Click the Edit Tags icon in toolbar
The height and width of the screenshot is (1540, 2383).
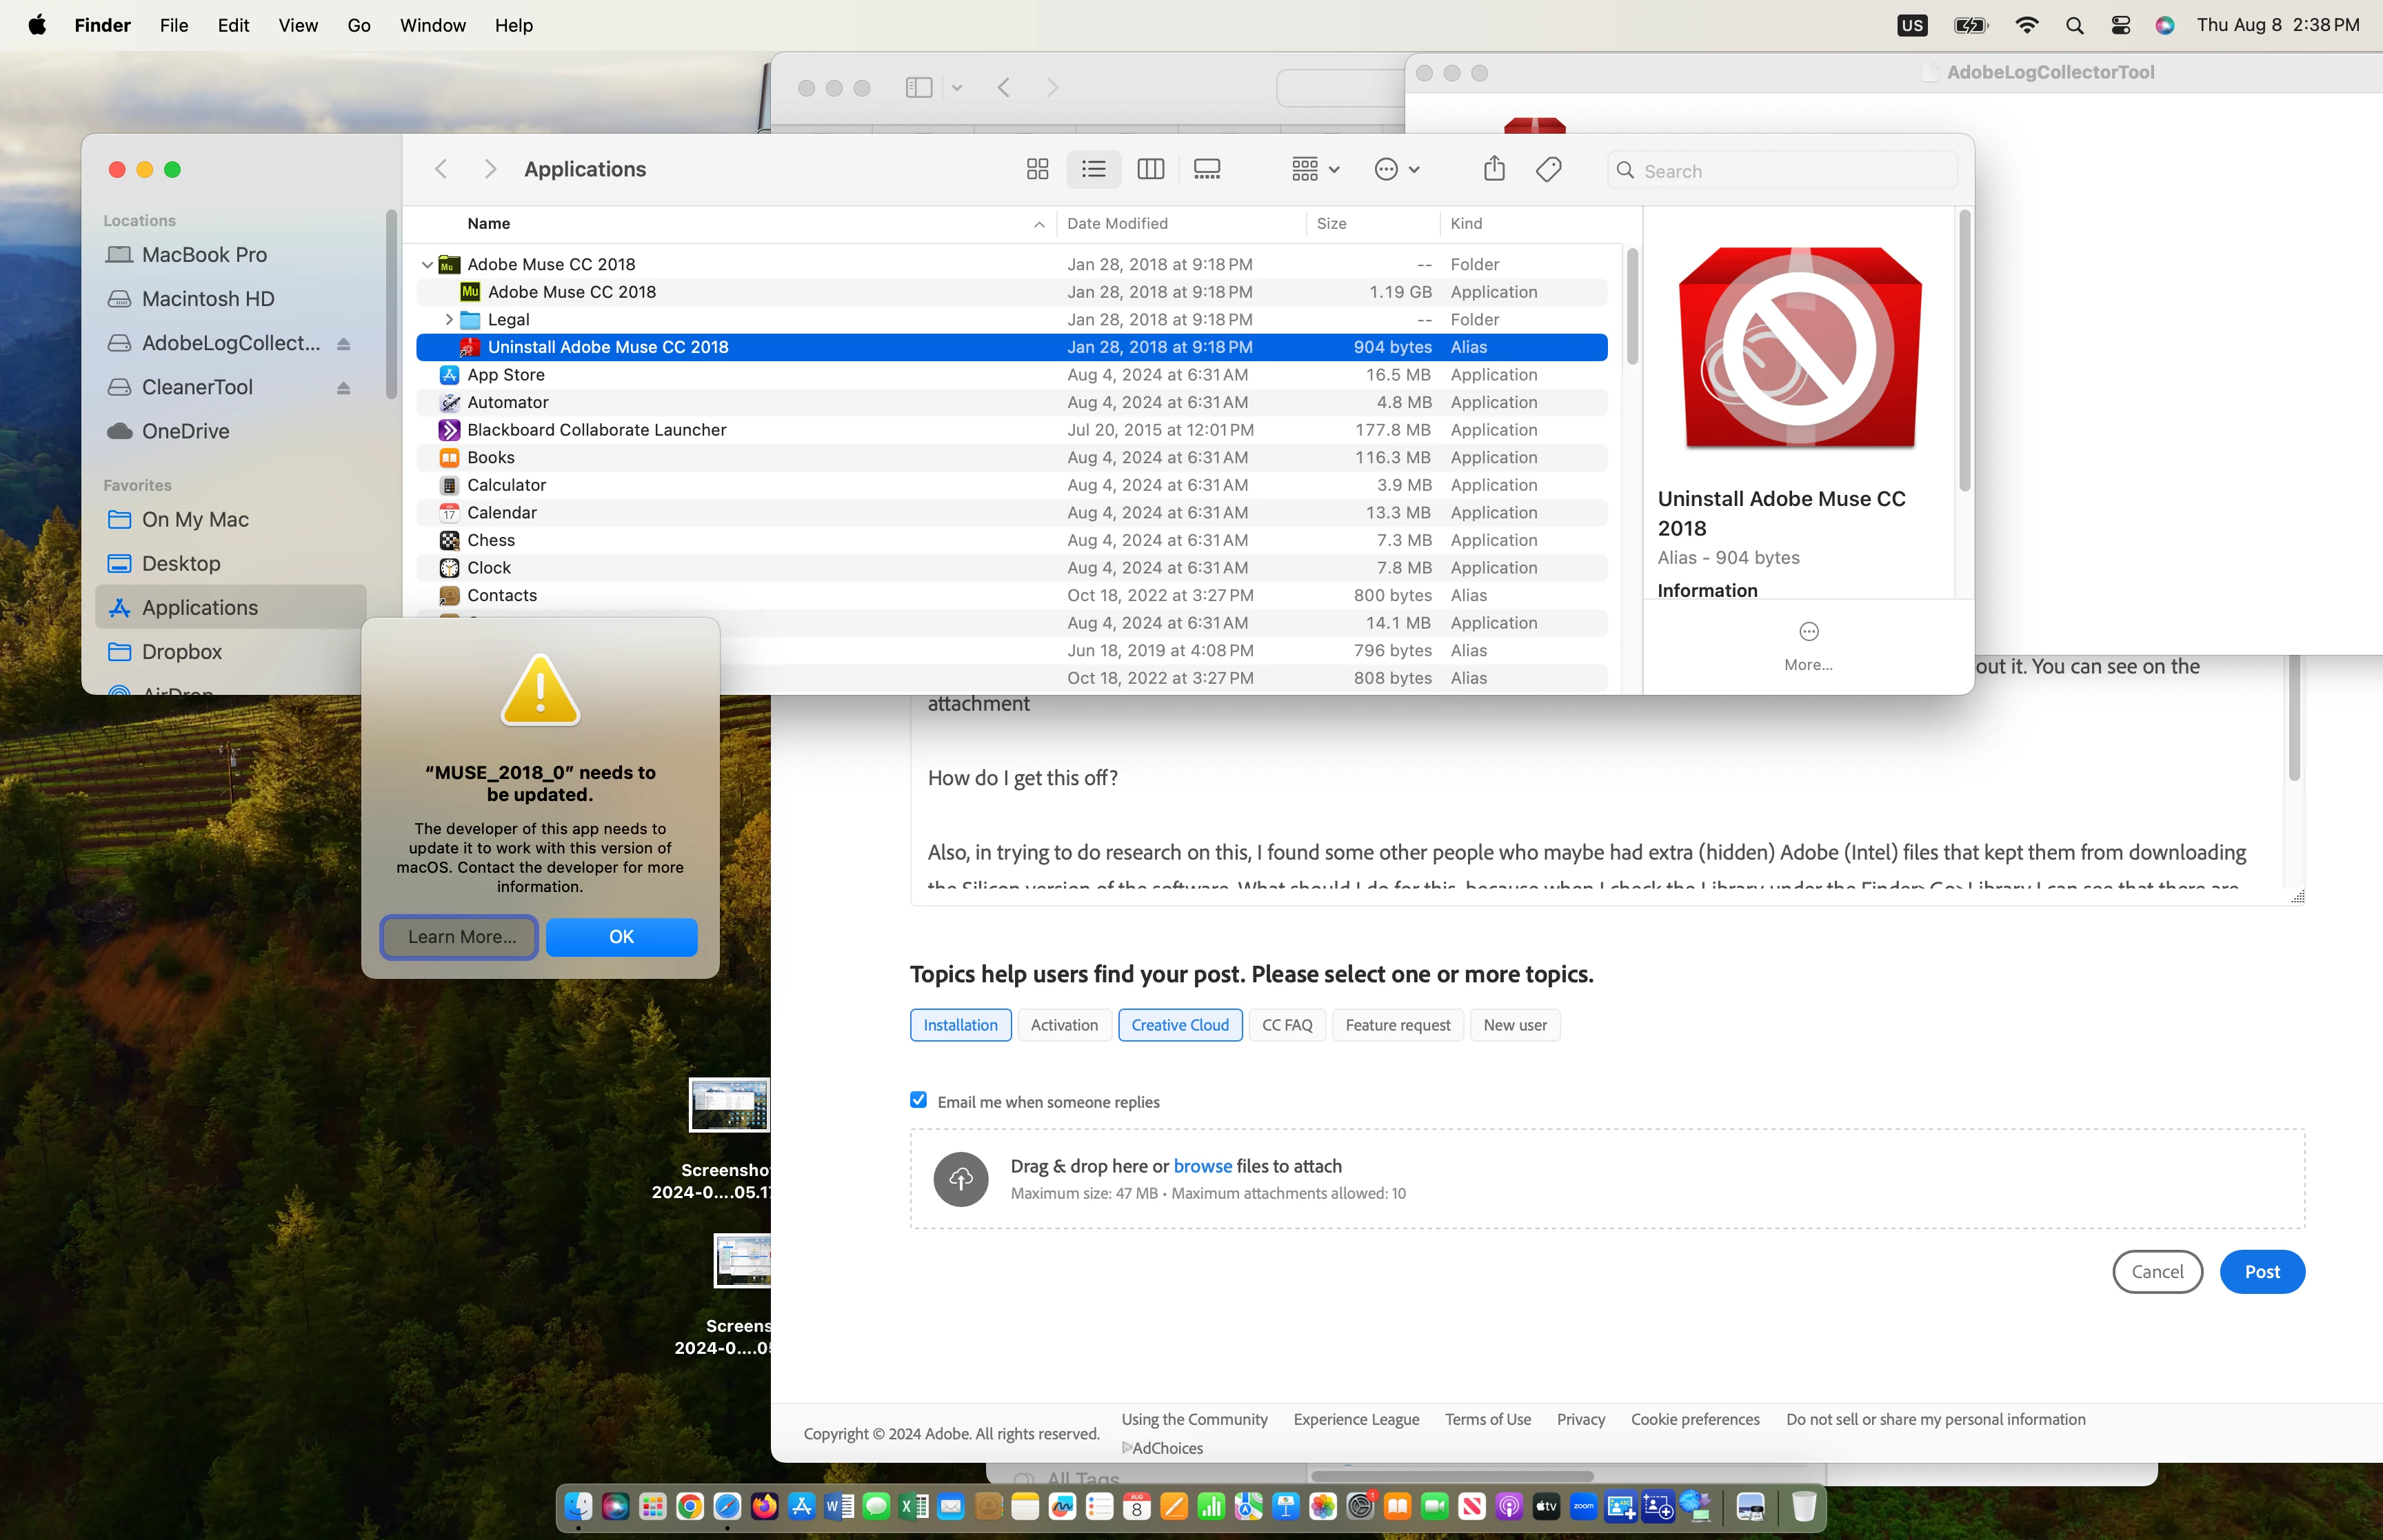click(1548, 169)
